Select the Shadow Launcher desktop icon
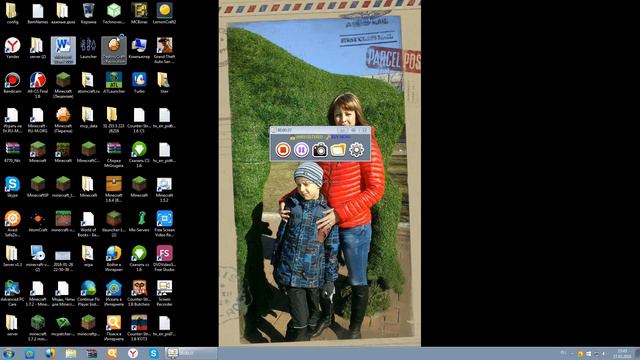This screenshot has height=360, width=640. [88, 48]
